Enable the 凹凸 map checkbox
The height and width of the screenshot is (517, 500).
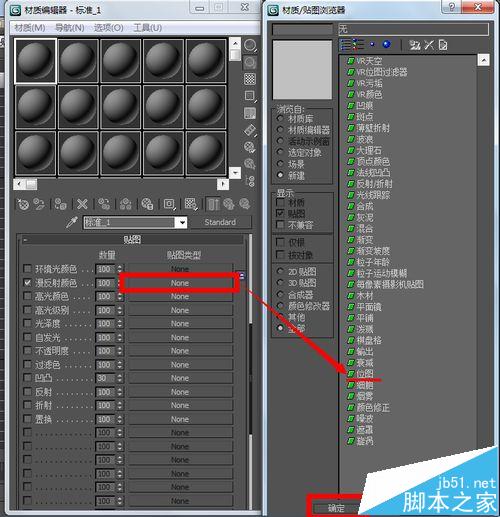point(27,378)
